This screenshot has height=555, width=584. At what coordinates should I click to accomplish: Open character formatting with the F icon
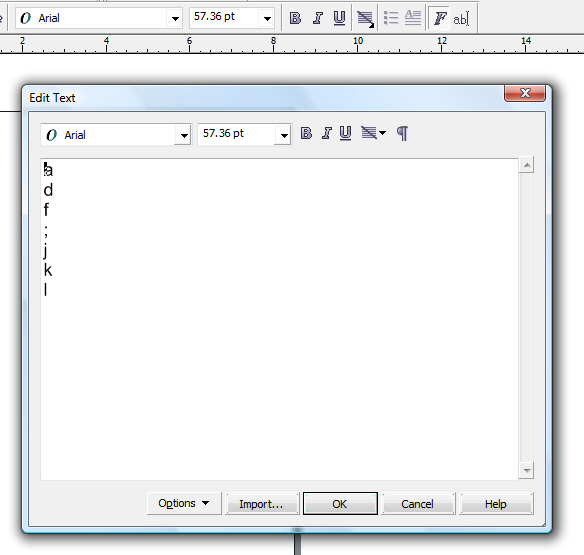coord(439,18)
